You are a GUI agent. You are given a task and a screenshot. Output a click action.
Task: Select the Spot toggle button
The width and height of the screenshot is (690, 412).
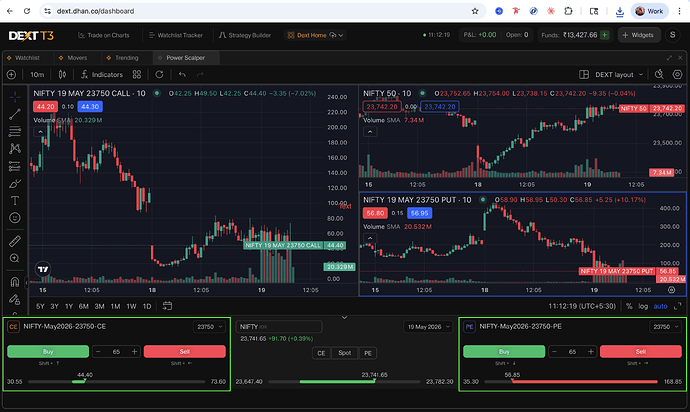coord(345,353)
